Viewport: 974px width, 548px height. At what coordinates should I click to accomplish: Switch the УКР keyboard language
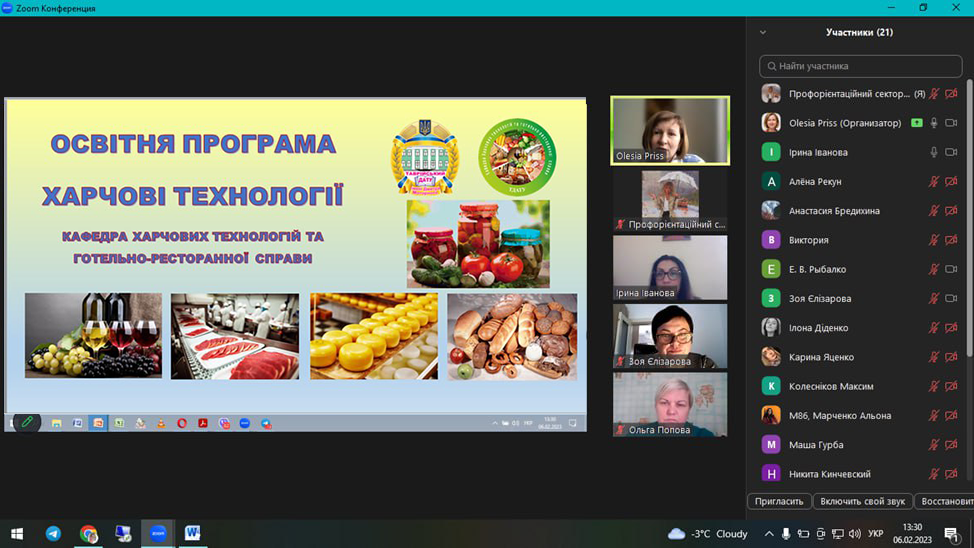click(876, 534)
